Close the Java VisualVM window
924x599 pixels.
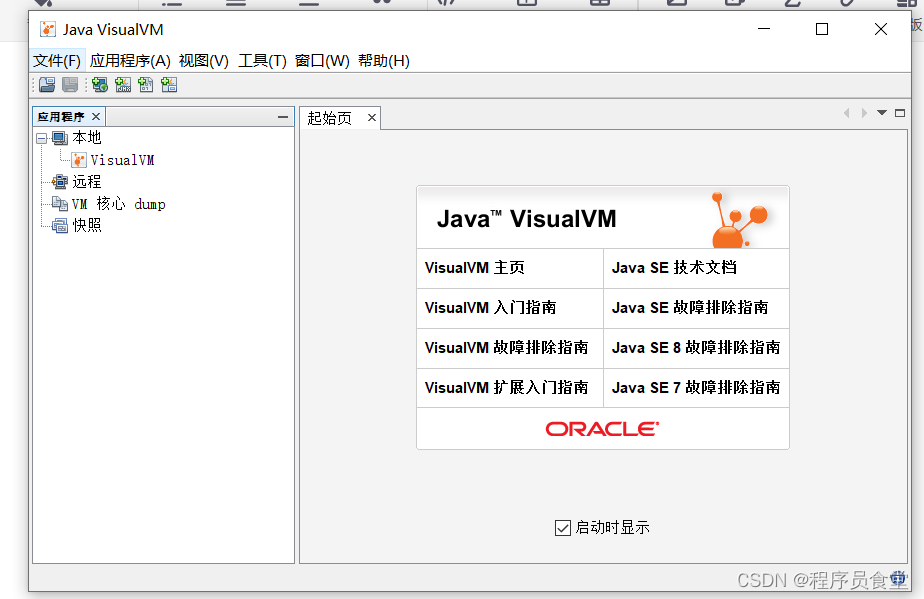(881, 29)
